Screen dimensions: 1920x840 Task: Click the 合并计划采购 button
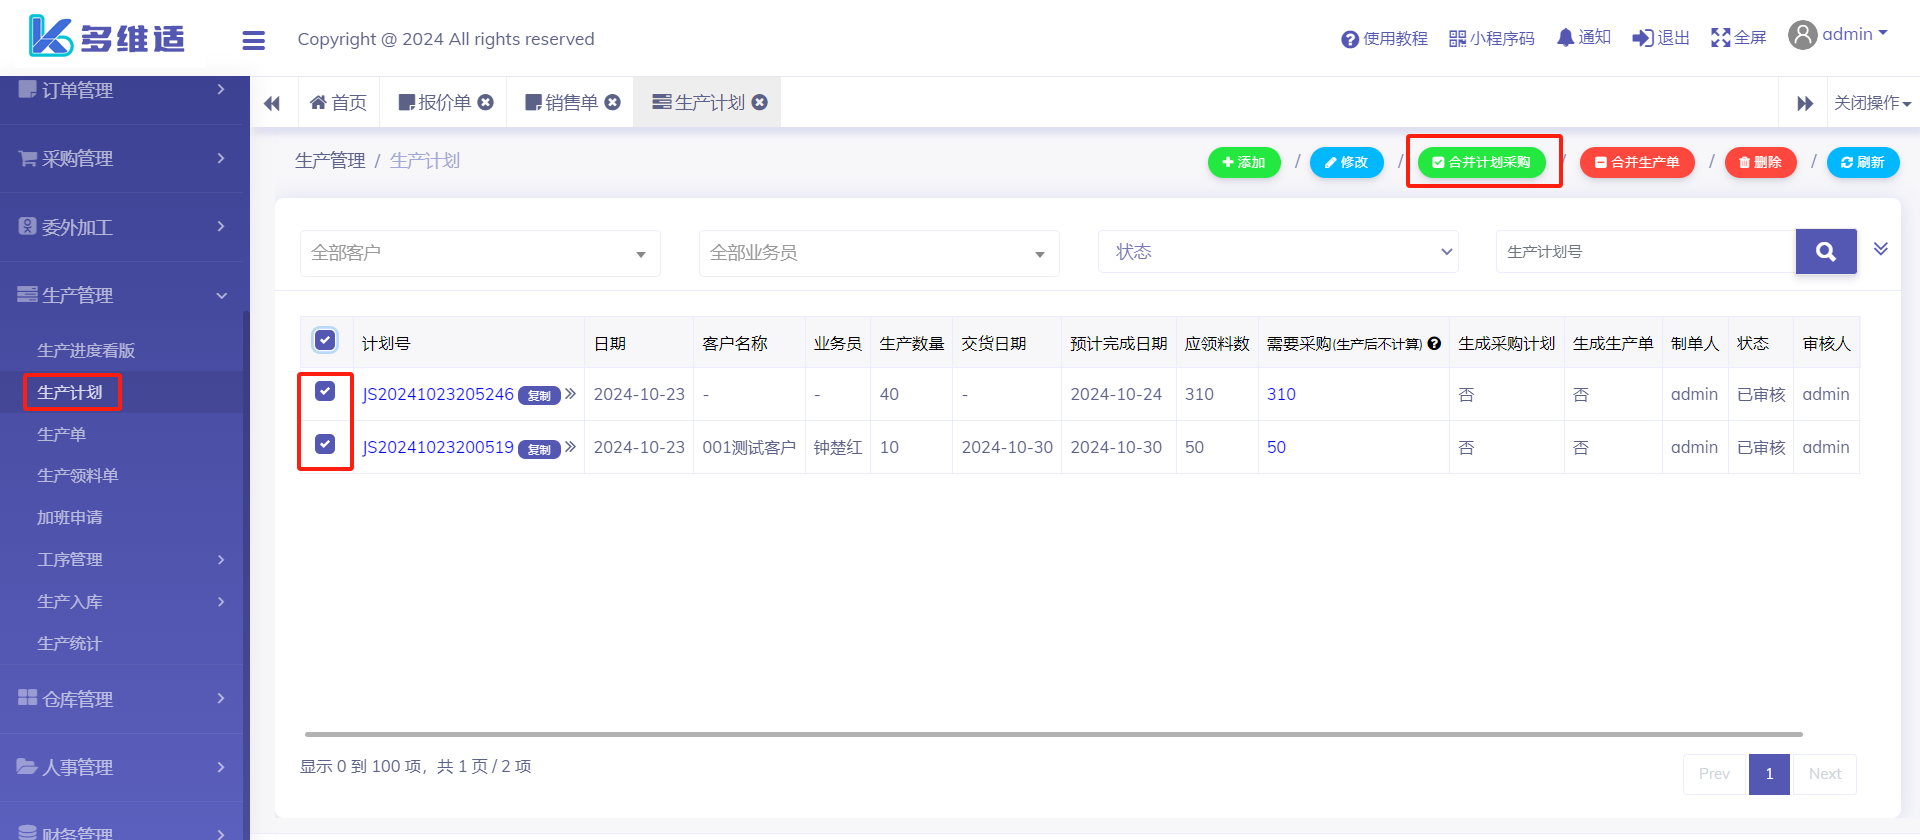click(1481, 162)
